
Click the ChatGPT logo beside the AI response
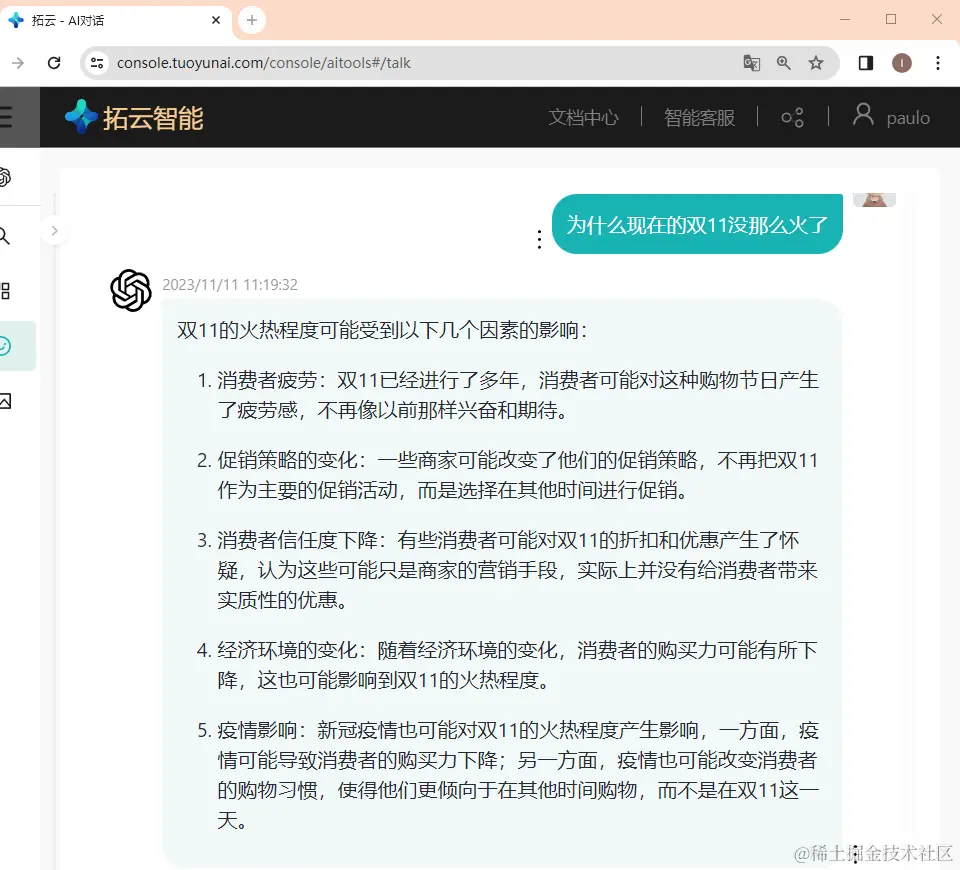click(x=130, y=290)
